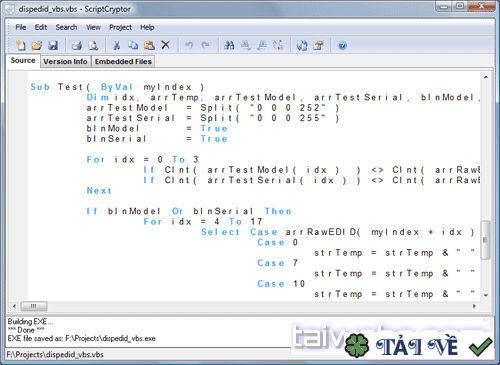This screenshot has width=500, height=365.
Task: Open the Edit menu
Action: tap(41, 27)
